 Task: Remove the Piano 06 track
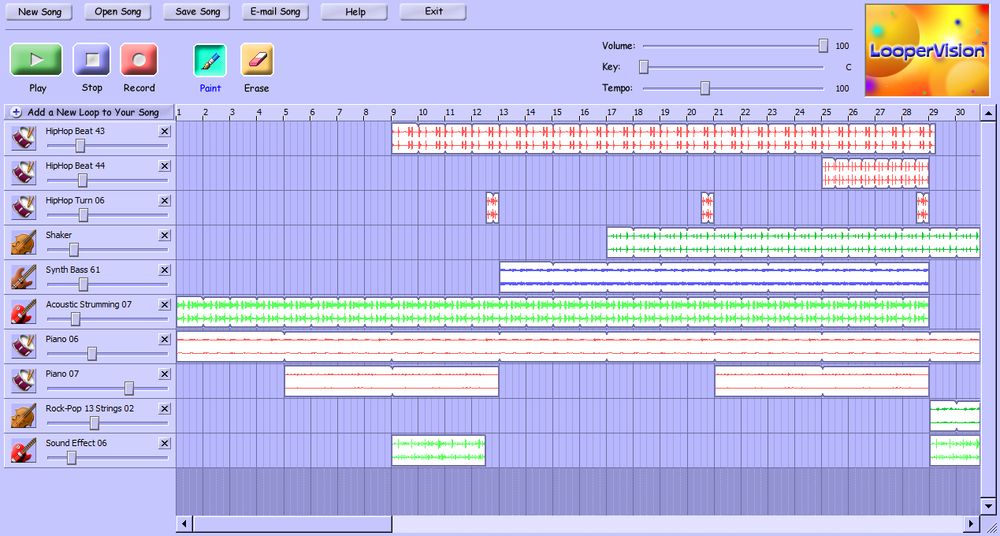tap(165, 339)
